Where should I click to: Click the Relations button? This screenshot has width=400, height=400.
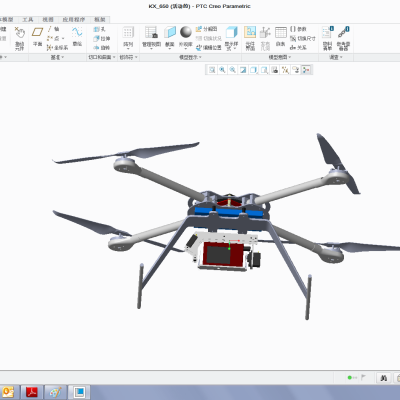(x=298, y=48)
